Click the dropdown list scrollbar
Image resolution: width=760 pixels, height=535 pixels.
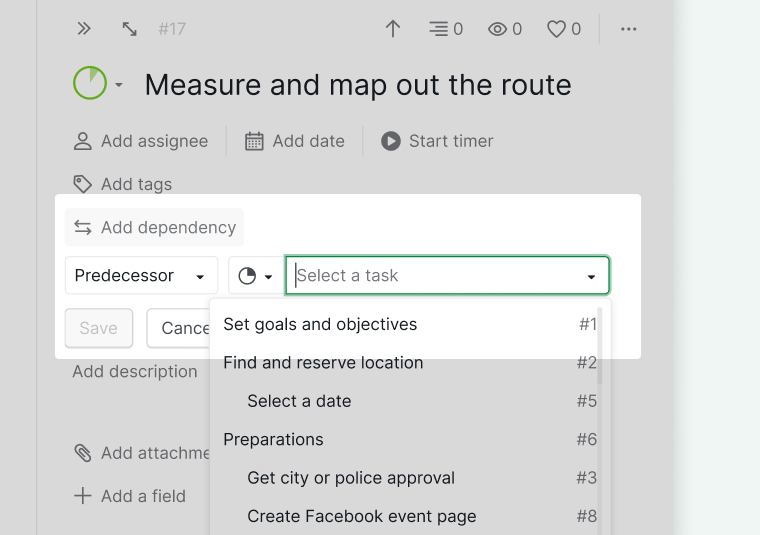600,345
